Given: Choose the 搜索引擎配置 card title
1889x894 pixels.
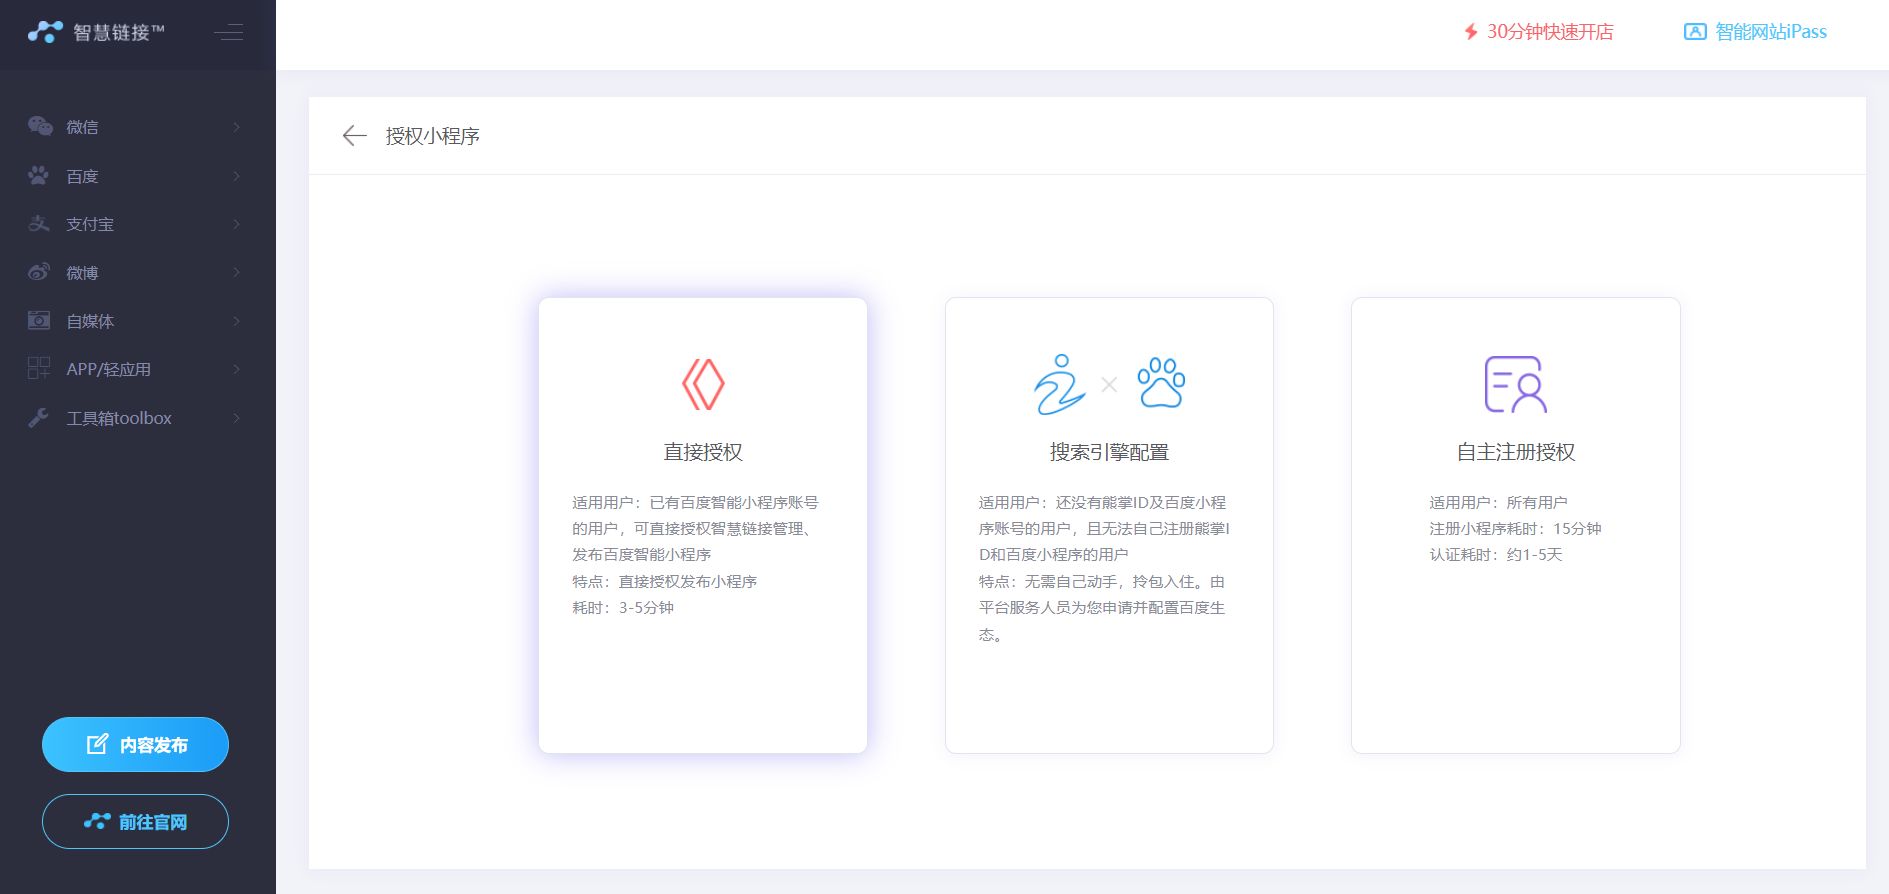Looking at the screenshot, I should click(1109, 452).
